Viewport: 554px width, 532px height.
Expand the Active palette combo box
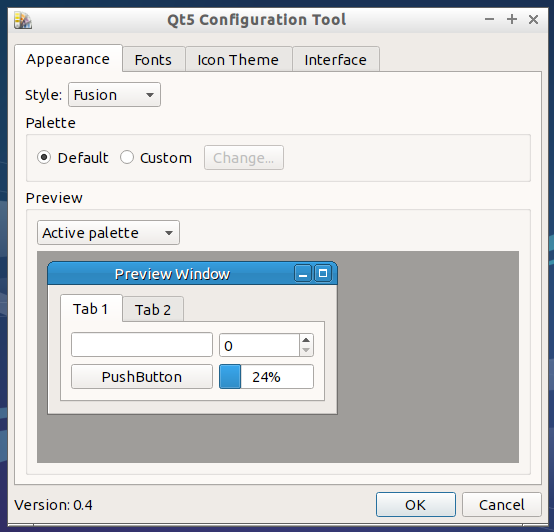click(x=108, y=233)
